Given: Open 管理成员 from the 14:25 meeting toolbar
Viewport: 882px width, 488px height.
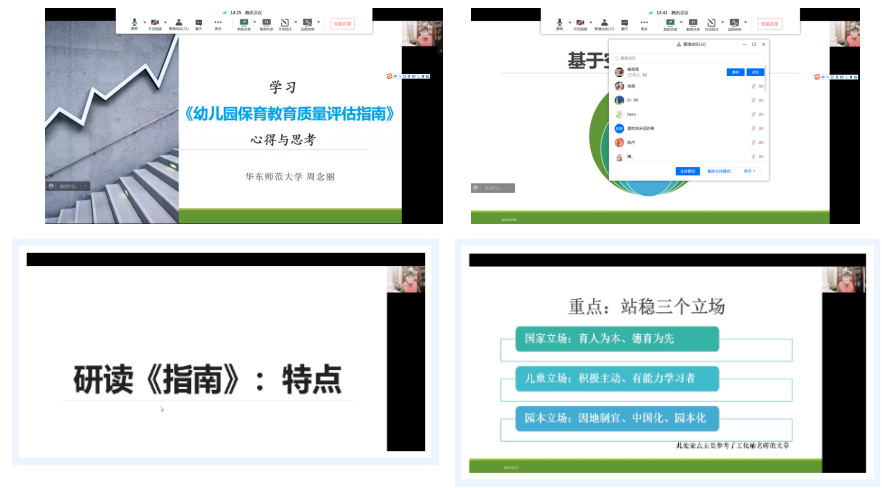Looking at the screenshot, I should pos(179,21).
